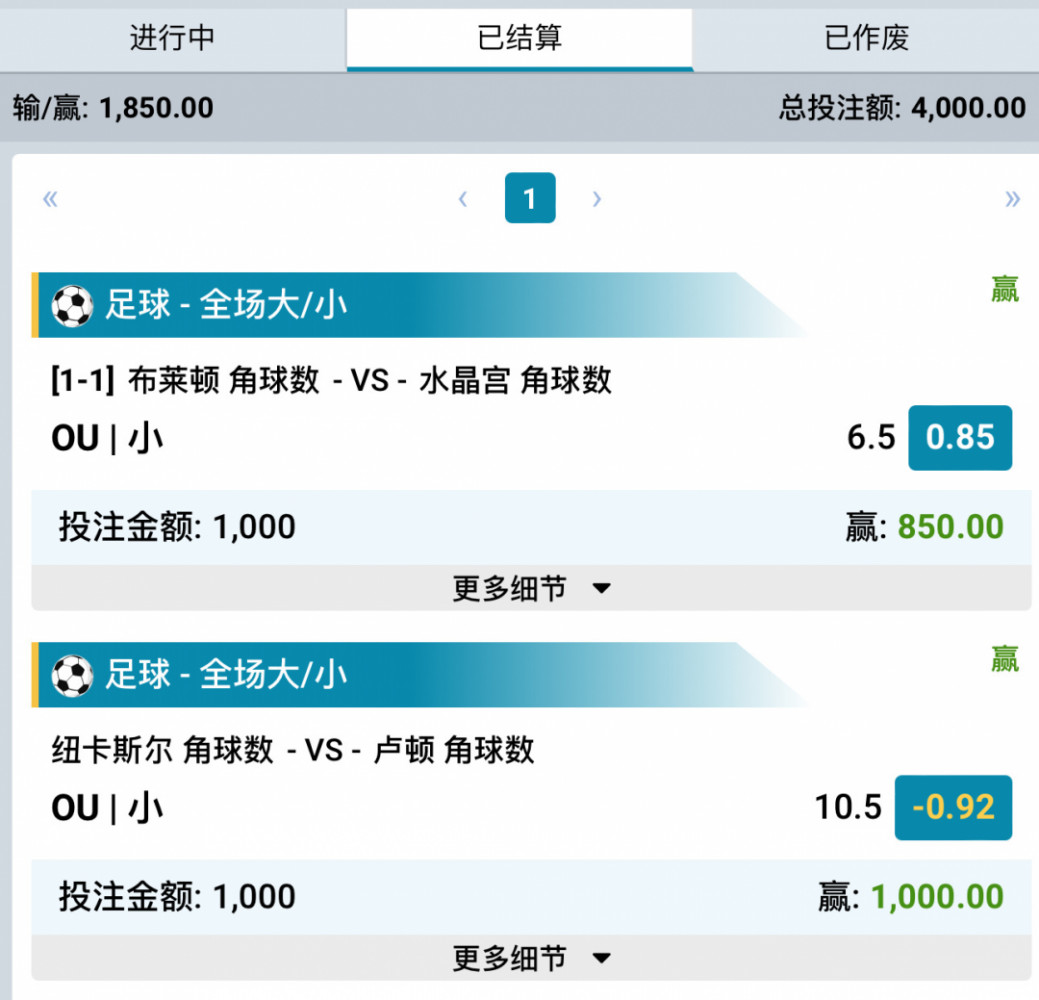Click soccer ball icon in second bet header
Image resolution: width=1039 pixels, height=1000 pixels.
point(72,675)
